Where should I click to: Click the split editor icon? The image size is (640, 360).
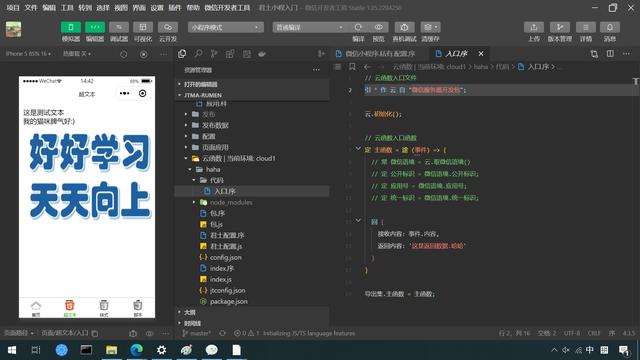pos(610,54)
